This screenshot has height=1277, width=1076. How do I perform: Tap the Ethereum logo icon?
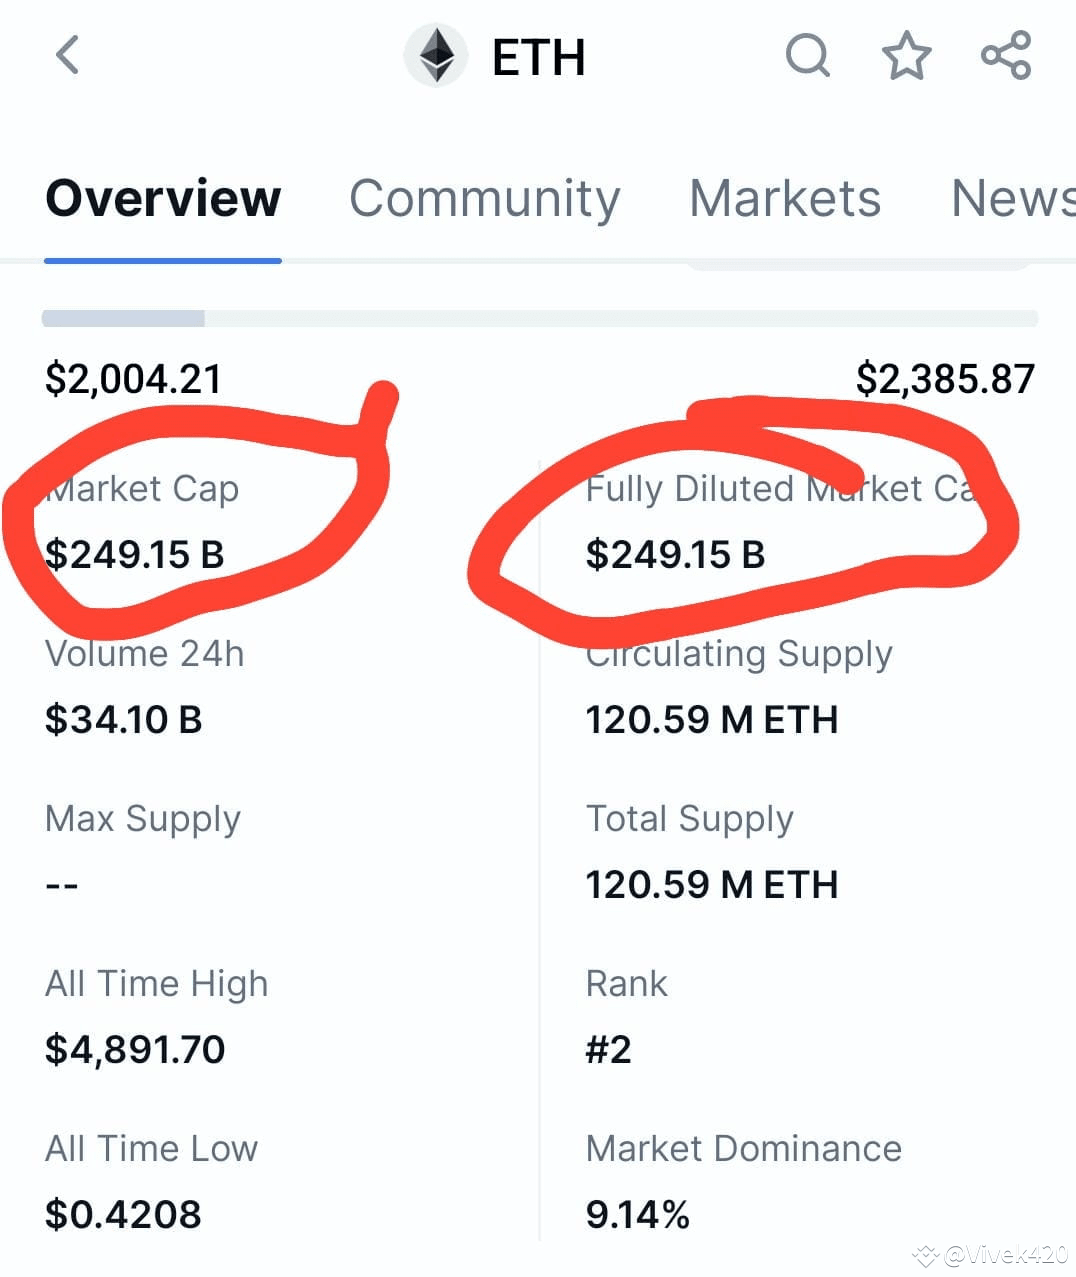[x=436, y=56]
